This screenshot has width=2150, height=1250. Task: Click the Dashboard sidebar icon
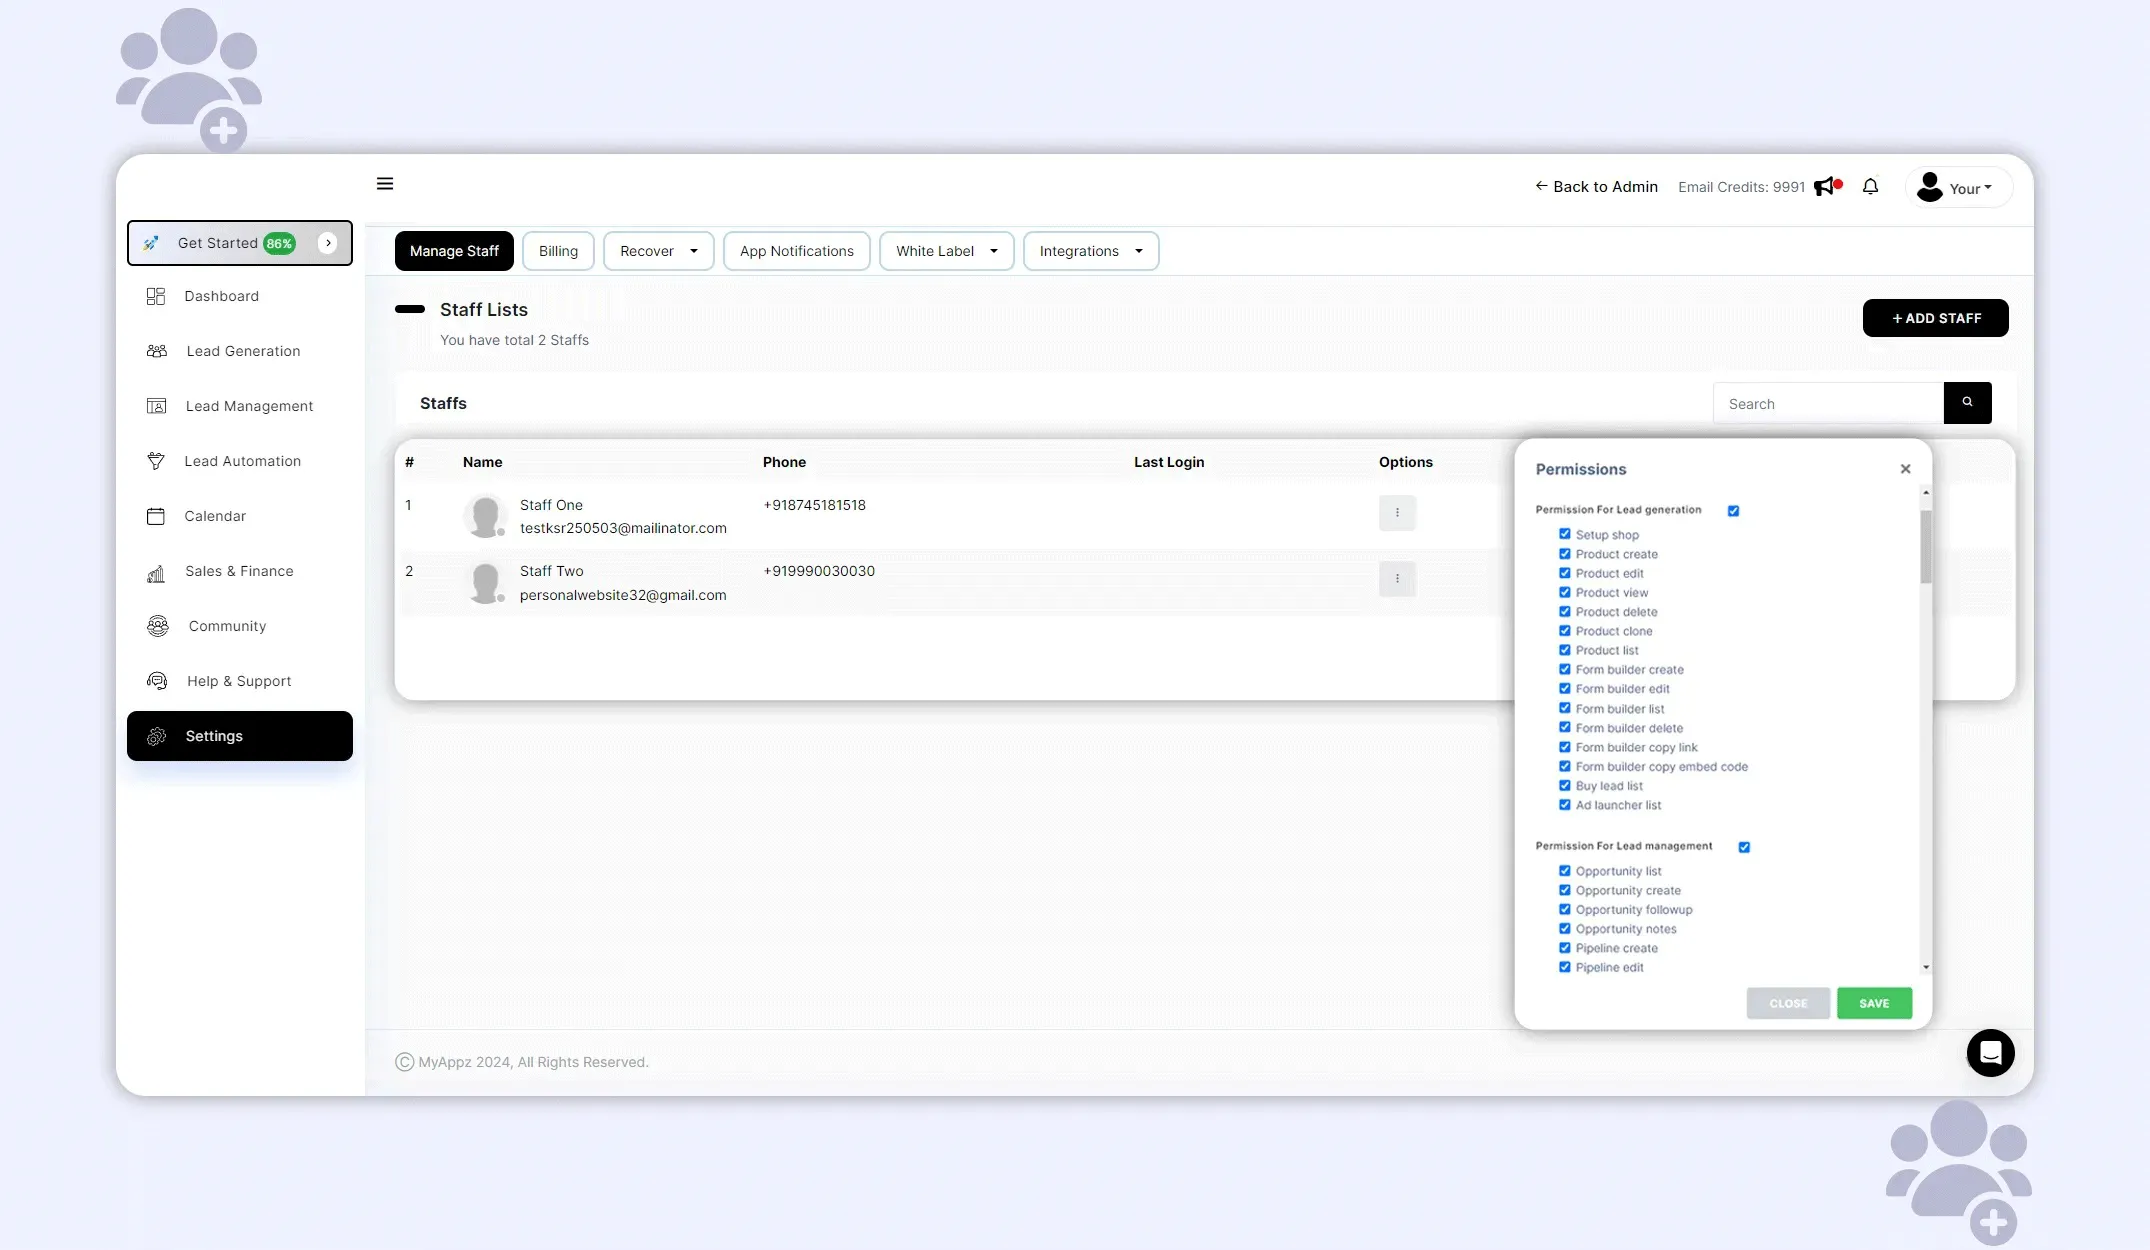tap(156, 296)
